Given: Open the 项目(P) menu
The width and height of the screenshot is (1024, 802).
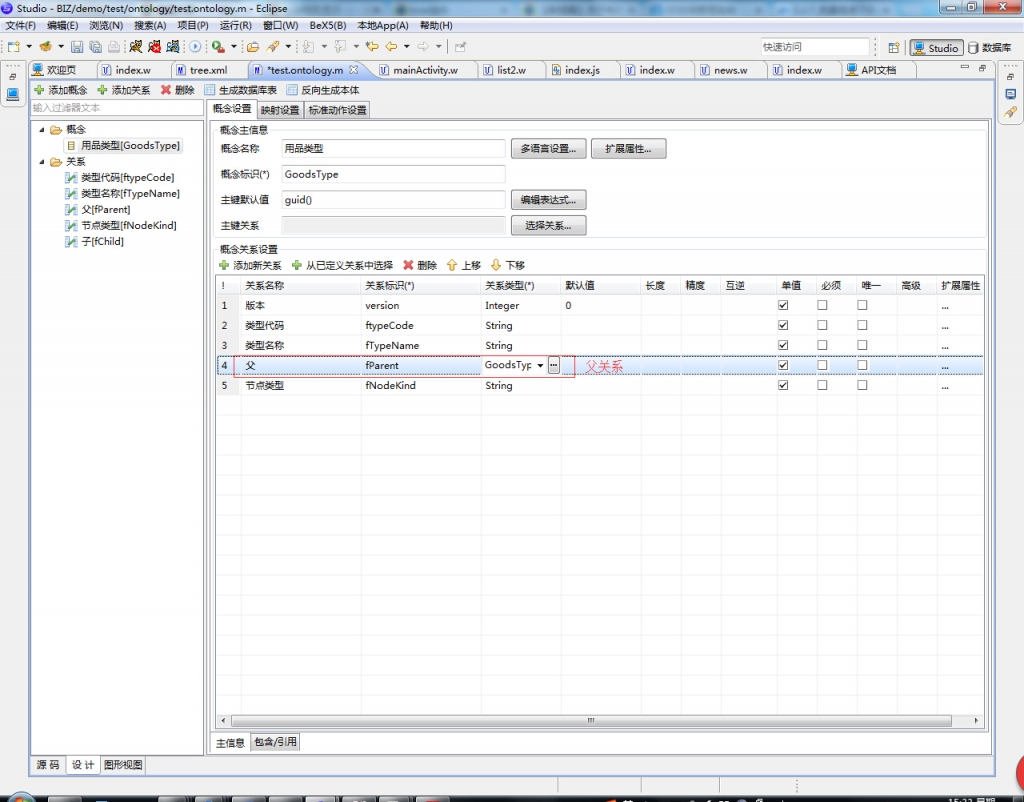Looking at the screenshot, I should (193, 25).
